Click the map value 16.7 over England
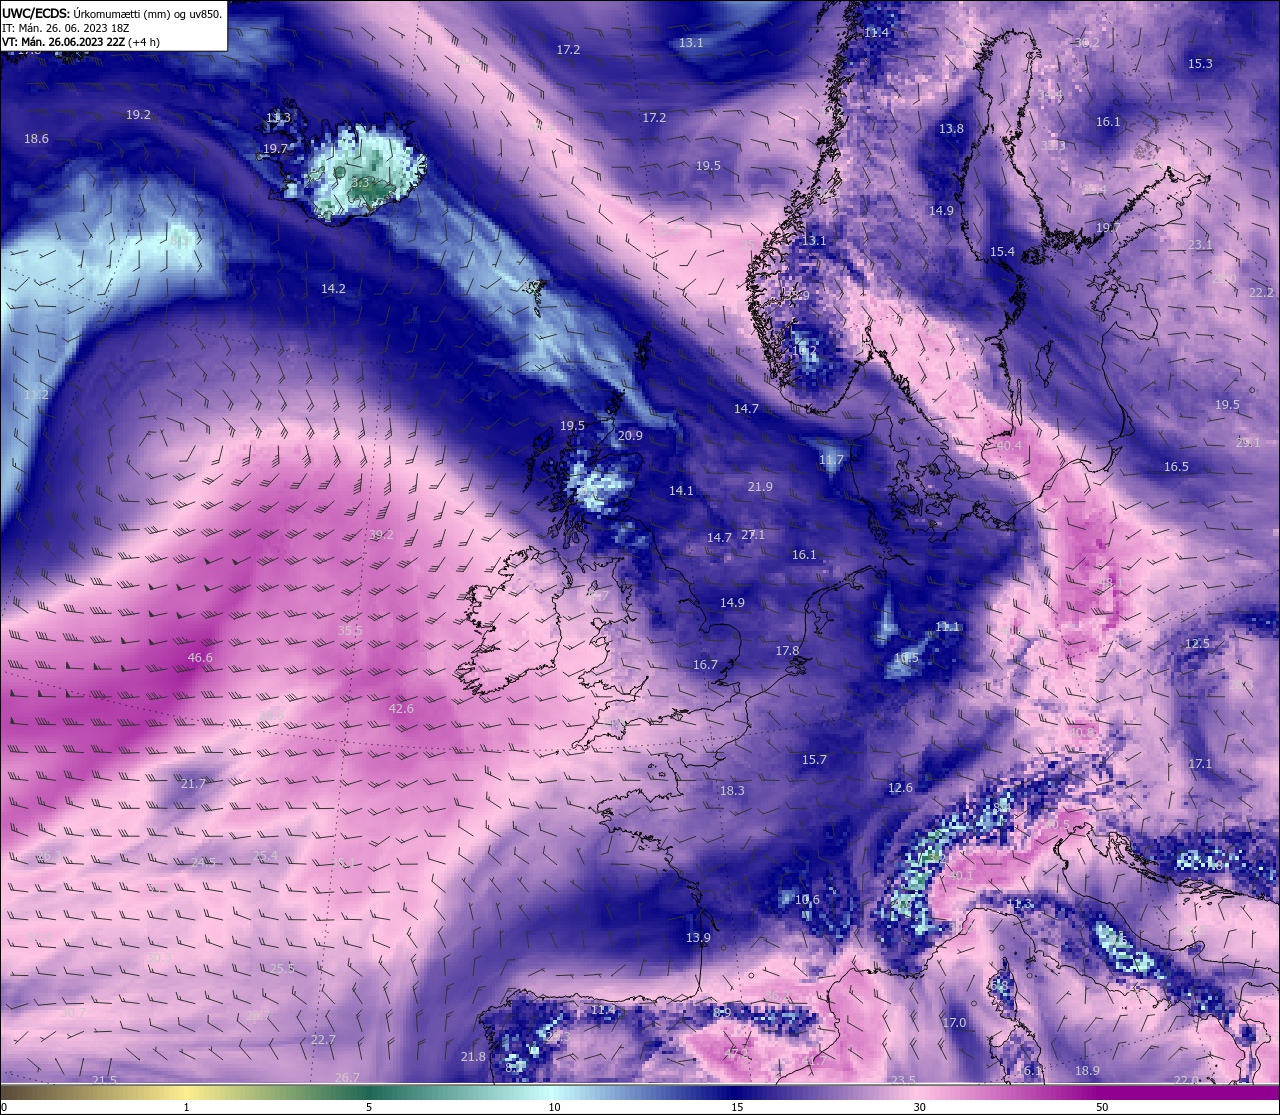 click(x=705, y=665)
